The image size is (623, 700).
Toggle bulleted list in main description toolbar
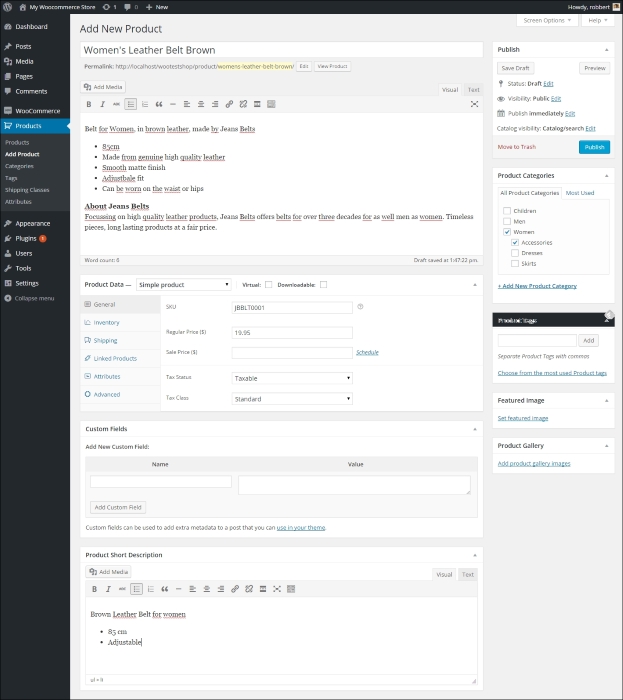click(x=131, y=104)
